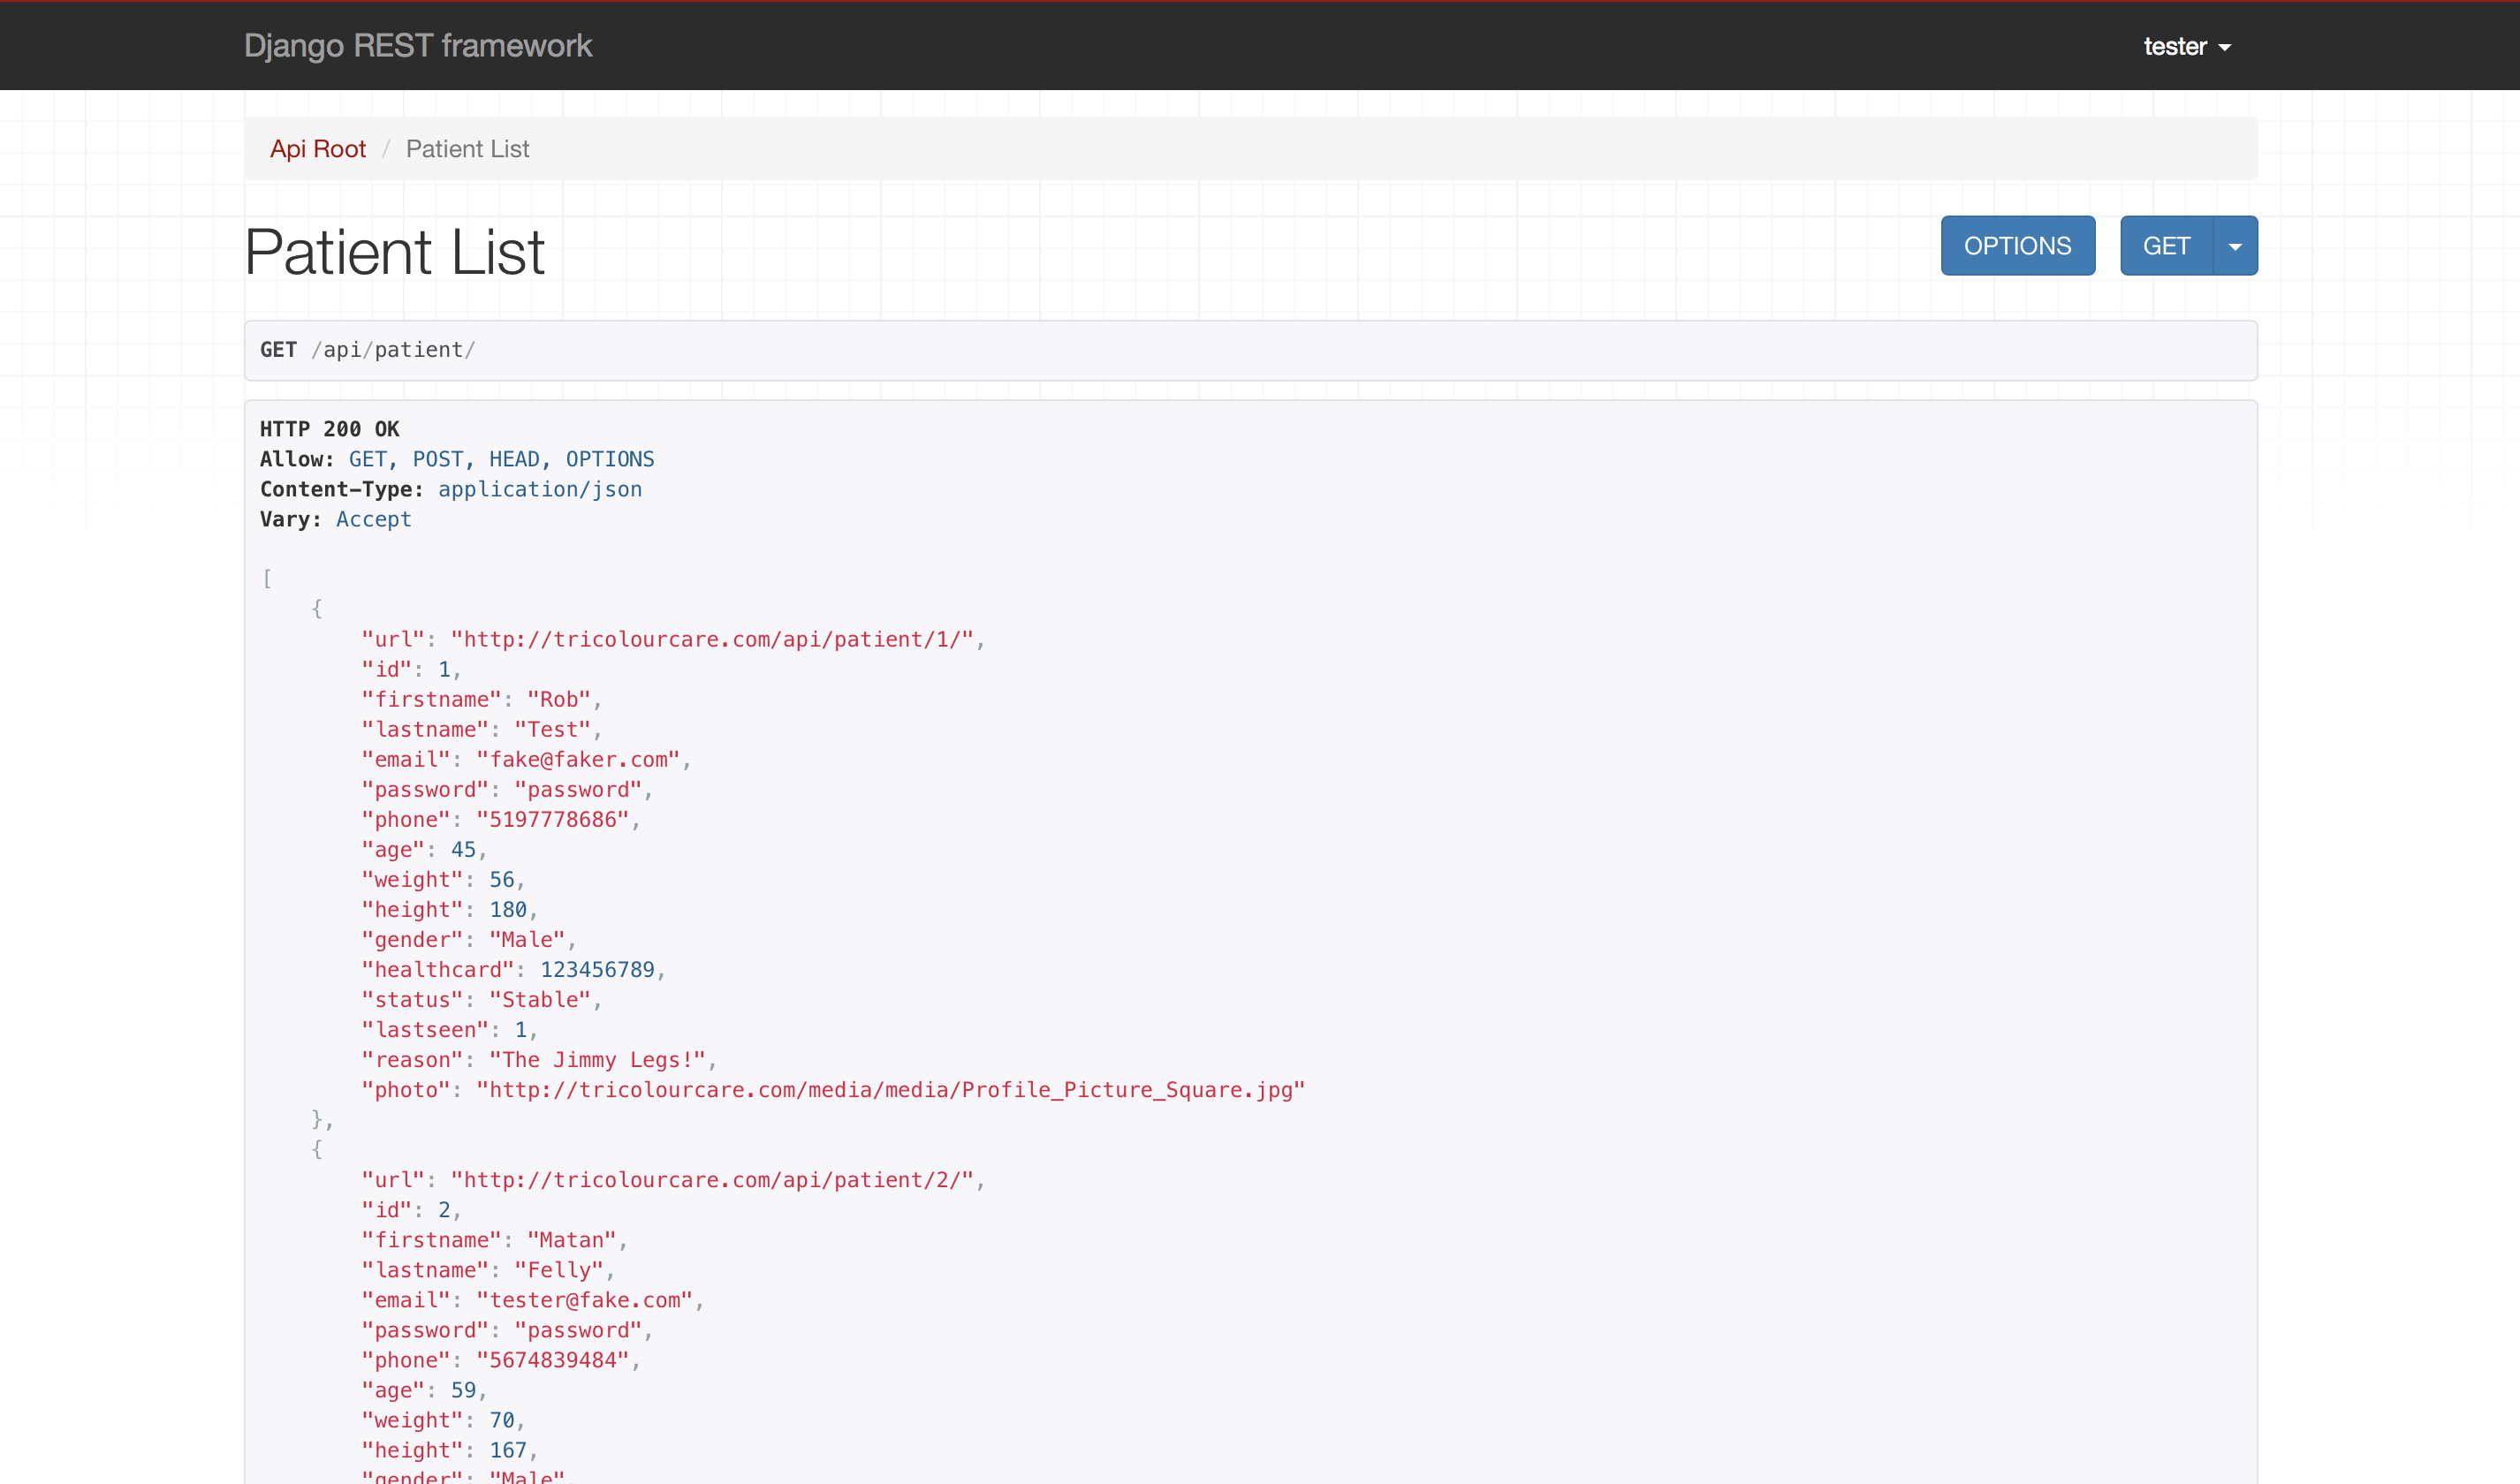Click the caret next to tester
Image resolution: width=2520 pixels, height=1484 pixels.
[2225, 48]
